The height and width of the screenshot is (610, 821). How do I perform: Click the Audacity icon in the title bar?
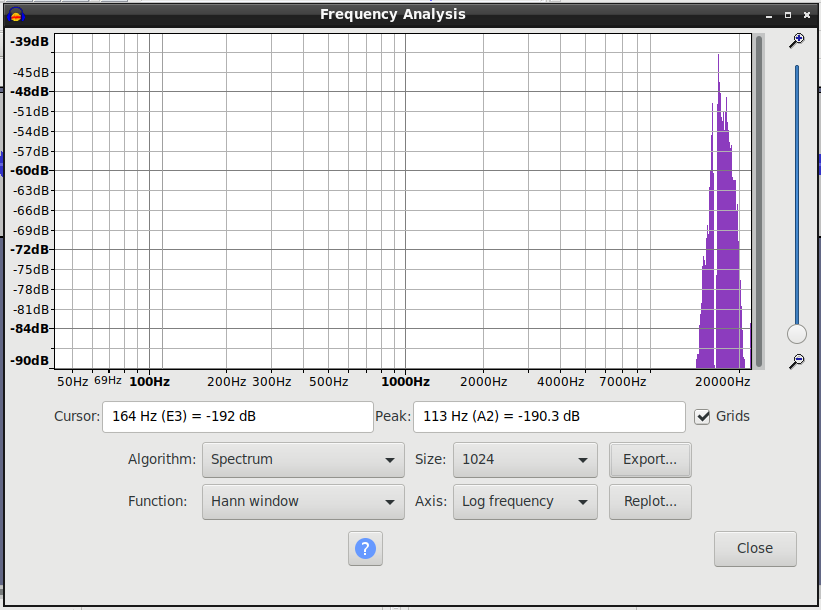[15, 15]
